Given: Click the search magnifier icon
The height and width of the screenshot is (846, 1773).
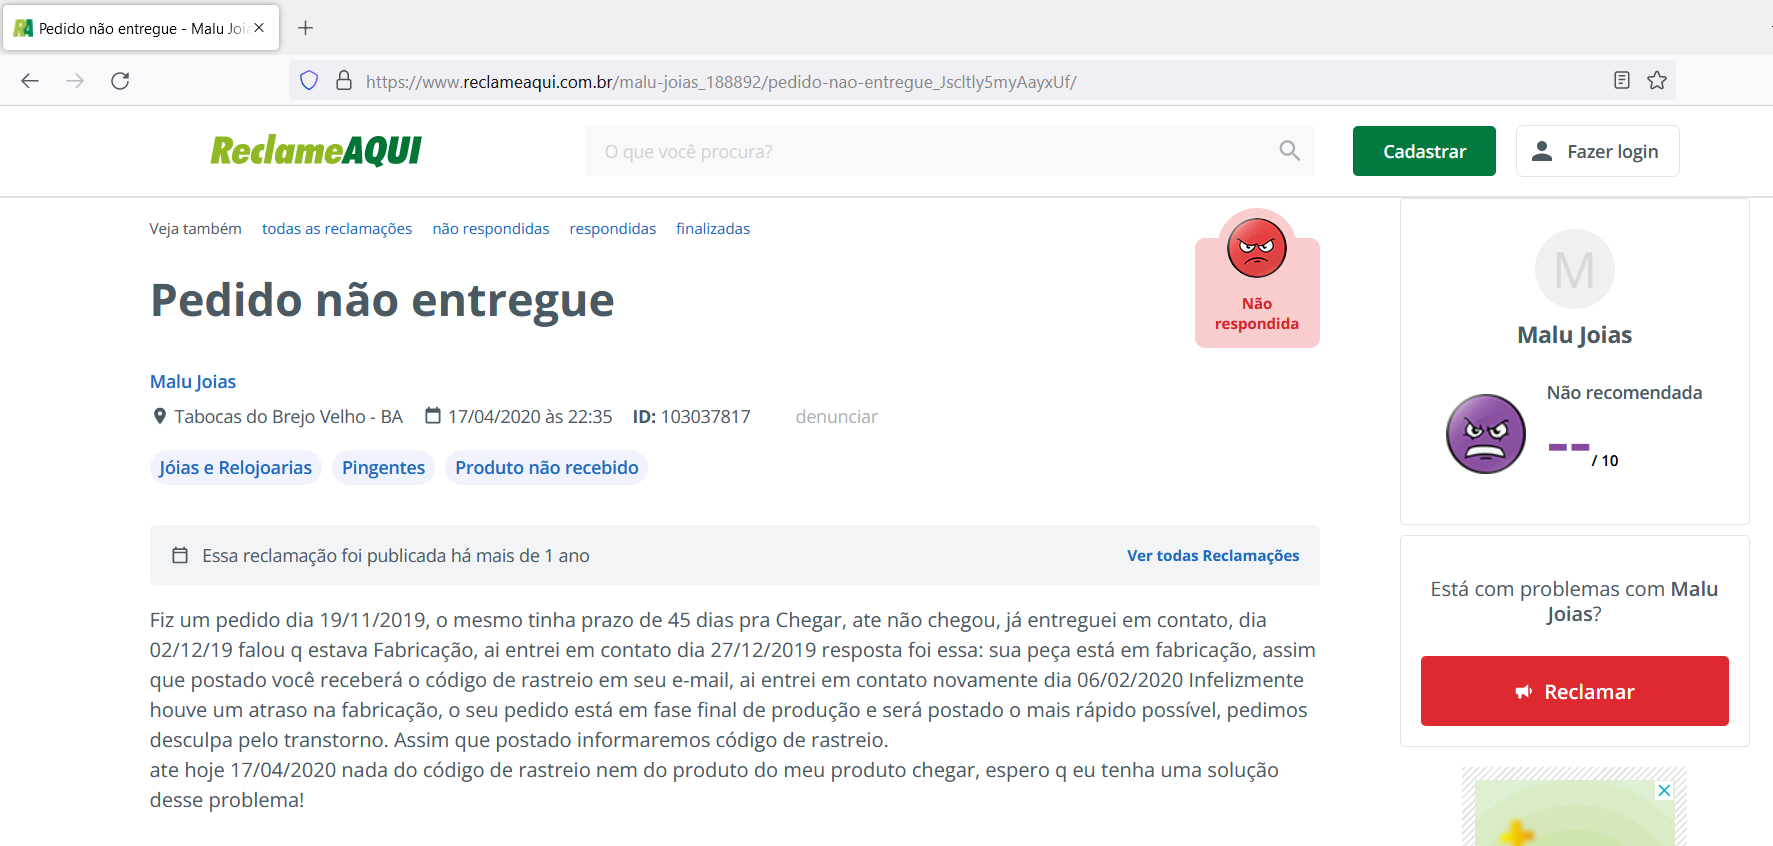Looking at the screenshot, I should click(1289, 151).
